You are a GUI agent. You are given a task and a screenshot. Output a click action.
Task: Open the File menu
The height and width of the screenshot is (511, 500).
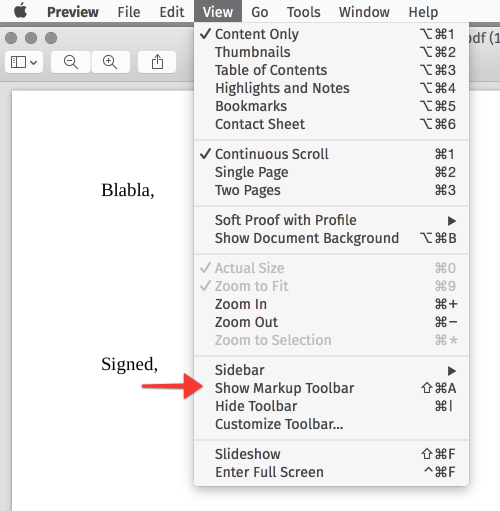[129, 12]
